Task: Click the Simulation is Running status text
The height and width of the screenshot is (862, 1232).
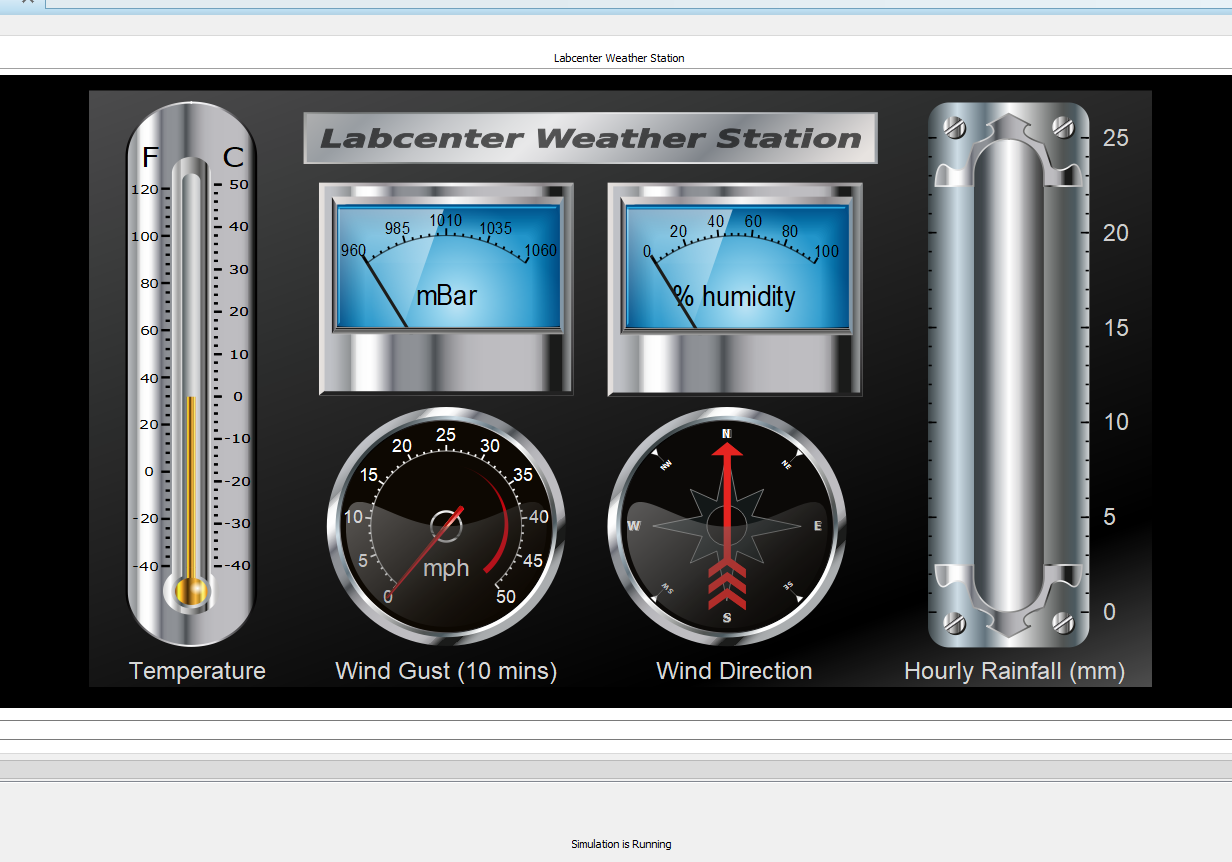Action: (620, 844)
